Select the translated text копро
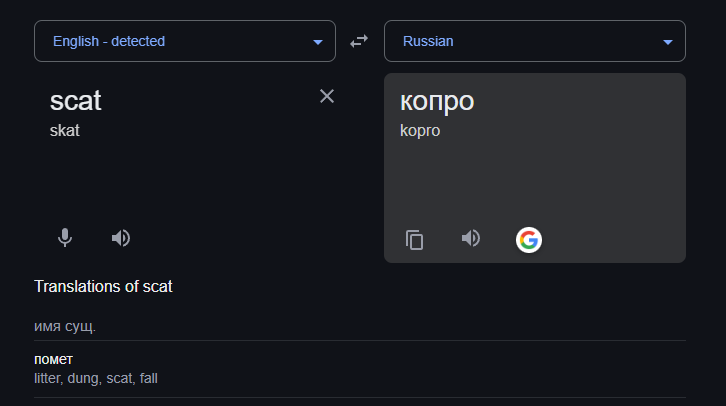Screen dimensions: 726x406 pyautogui.click(x=437, y=101)
